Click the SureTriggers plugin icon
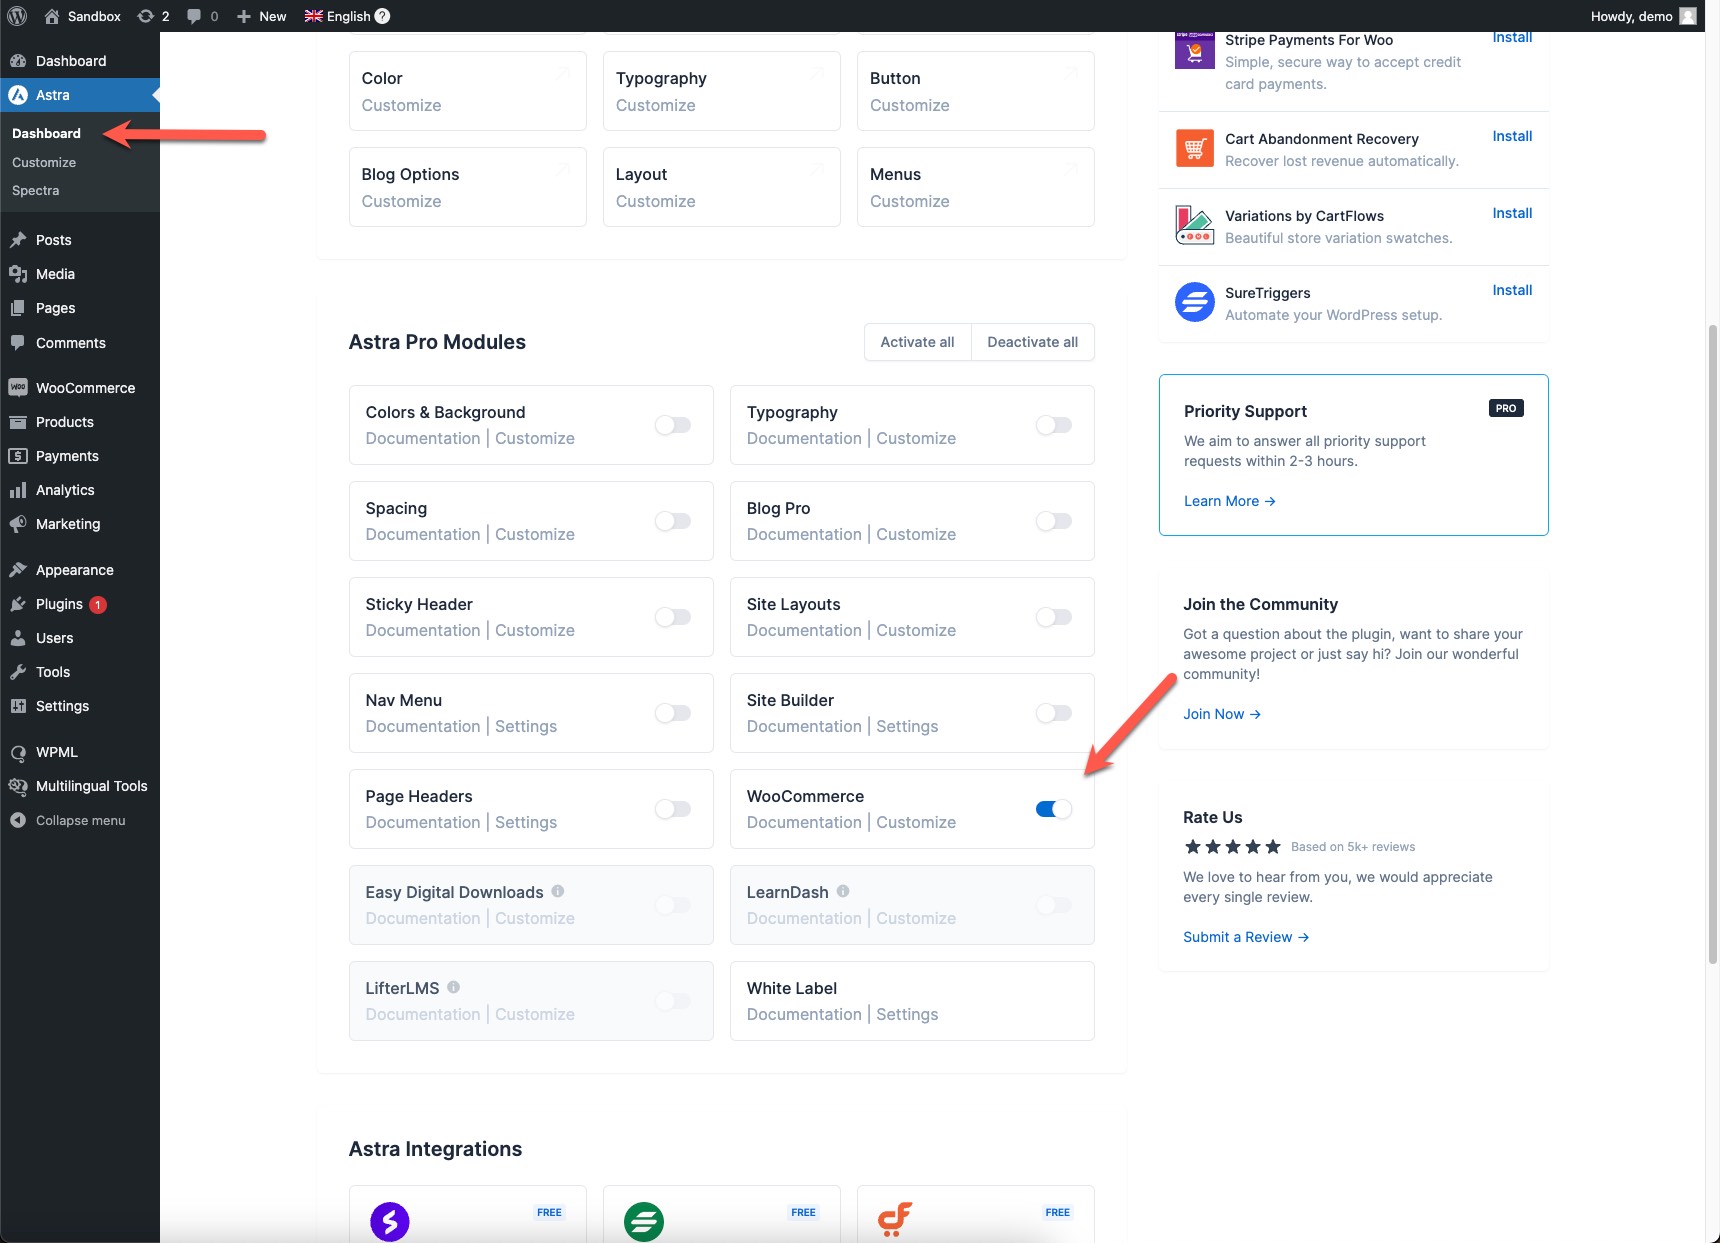The image size is (1720, 1243). coord(1194,302)
